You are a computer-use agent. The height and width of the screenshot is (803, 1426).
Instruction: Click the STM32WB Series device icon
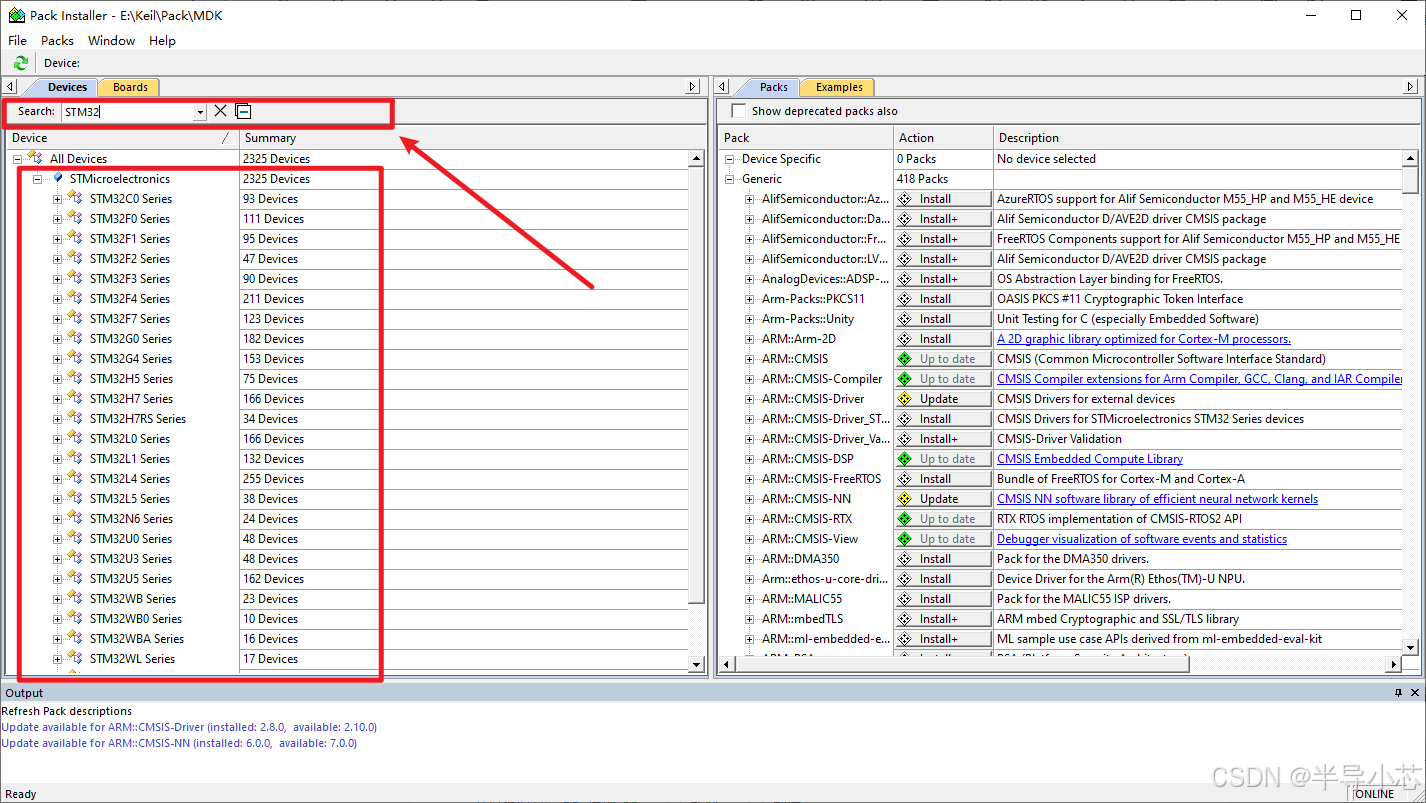click(x=76, y=598)
